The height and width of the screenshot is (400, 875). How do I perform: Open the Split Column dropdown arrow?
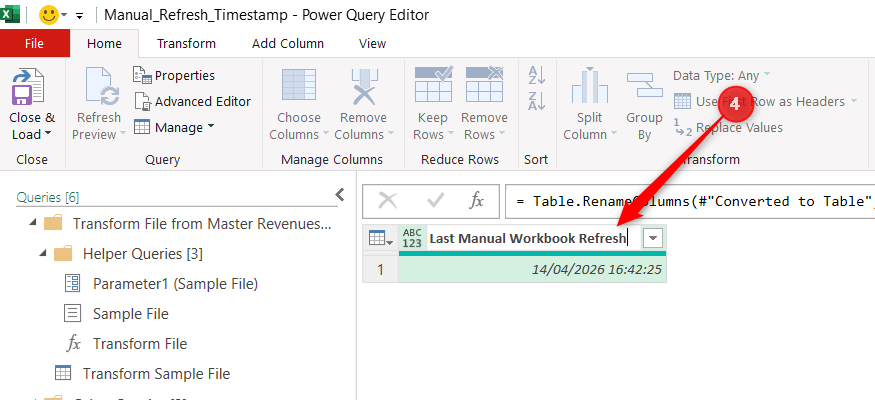pyautogui.click(x=613, y=134)
